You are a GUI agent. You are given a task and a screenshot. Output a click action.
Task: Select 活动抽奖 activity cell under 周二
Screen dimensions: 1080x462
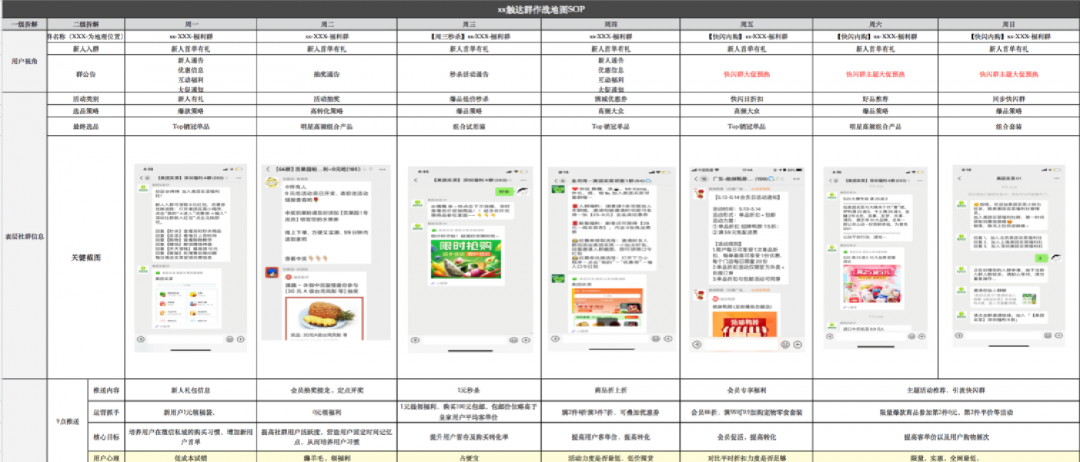pyautogui.click(x=326, y=99)
